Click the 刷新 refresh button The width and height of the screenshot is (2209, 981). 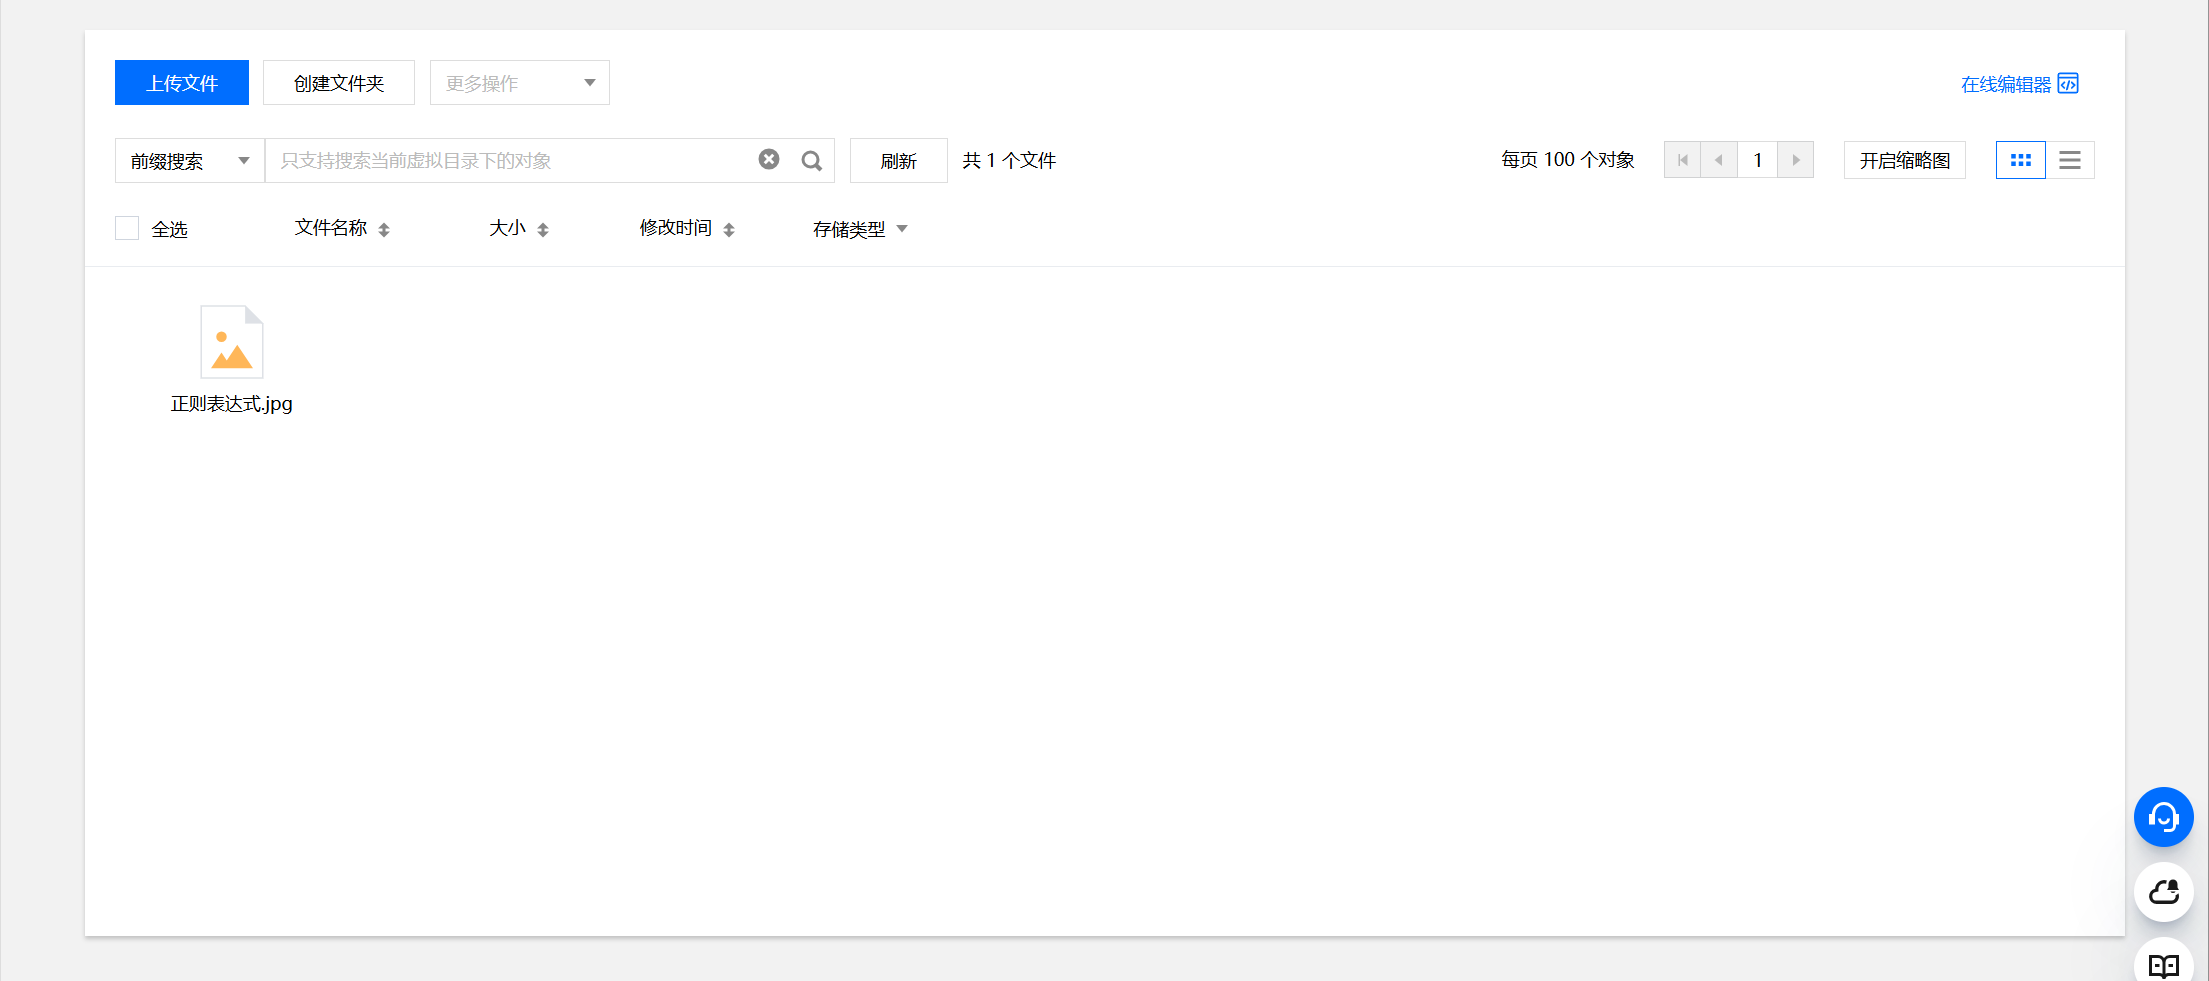(897, 160)
